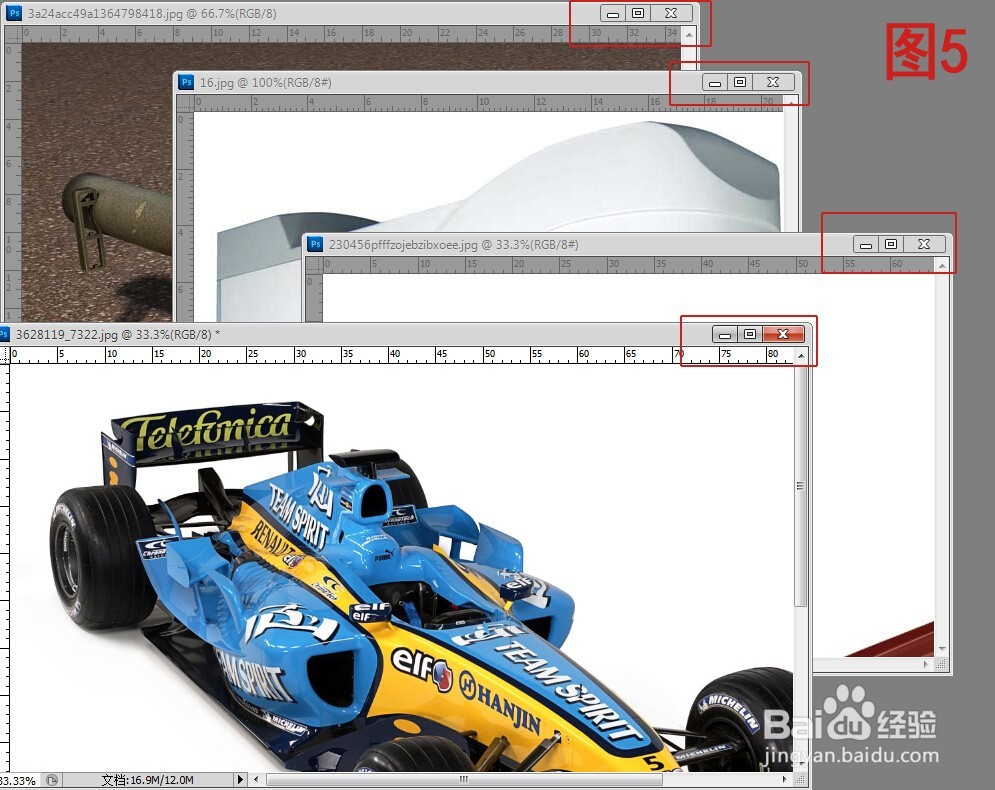The image size is (995, 790).
Task: Maximize the 3628119_7322.jpg window
Action: pyautogui.click(x=750, y=334)
